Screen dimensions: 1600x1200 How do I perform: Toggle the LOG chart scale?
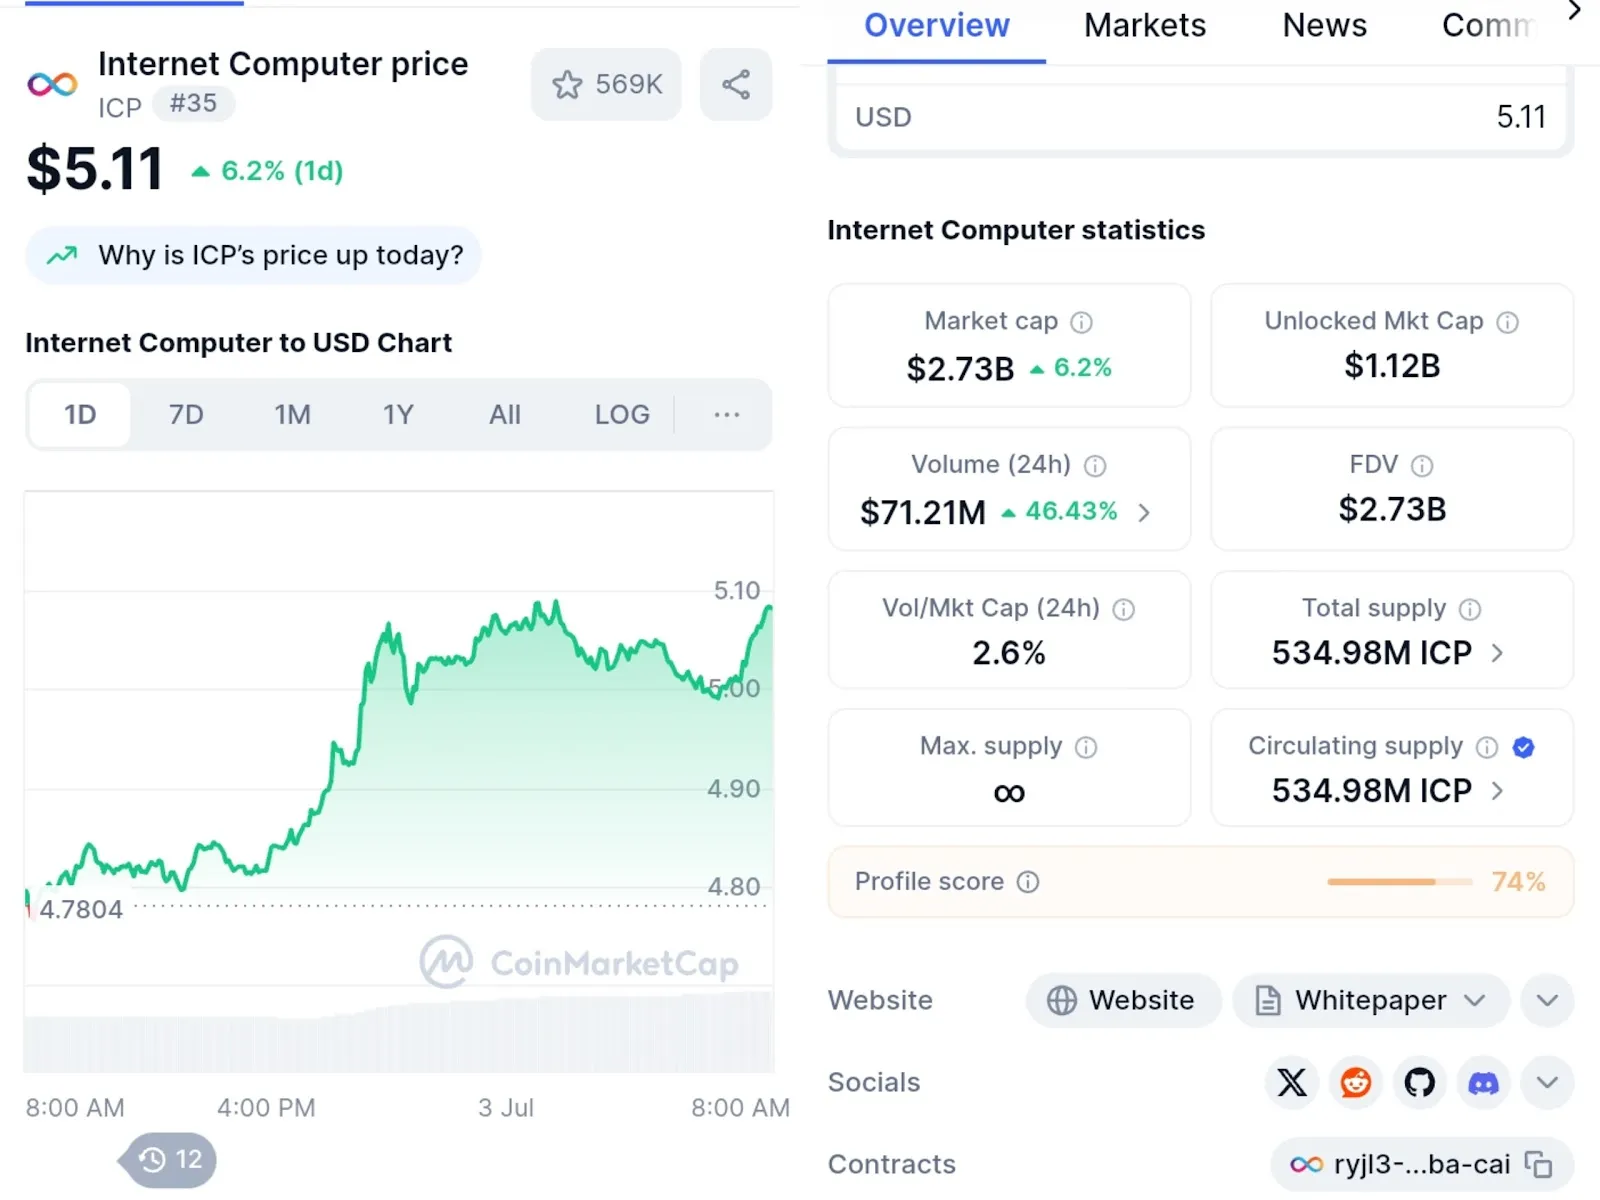point(622,414)
